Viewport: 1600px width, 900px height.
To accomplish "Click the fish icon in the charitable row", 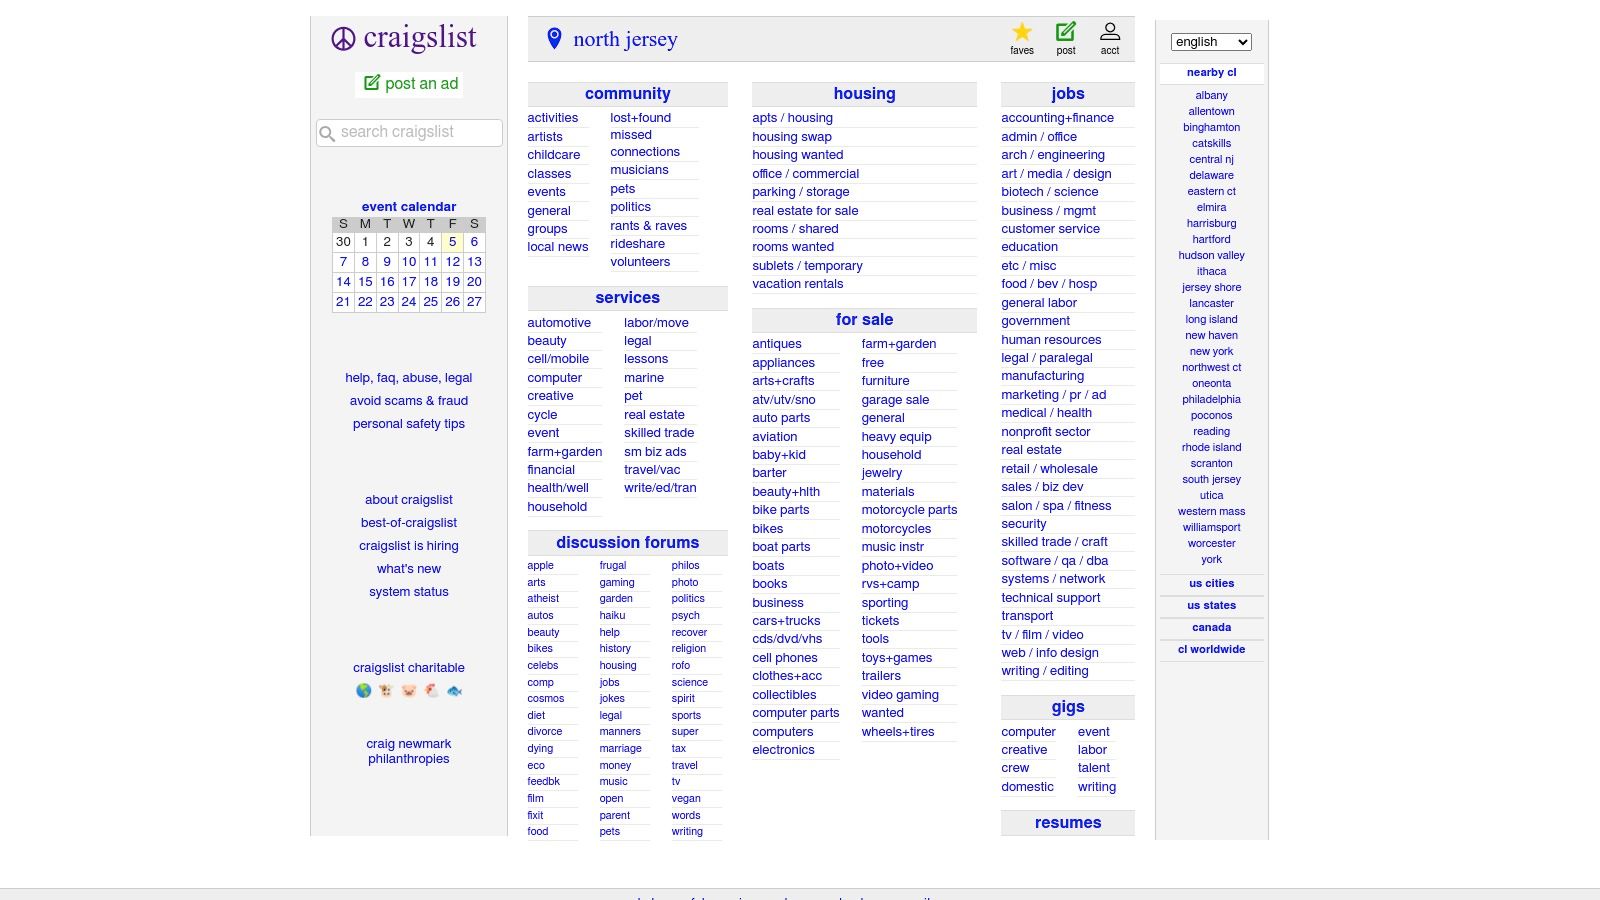I will click(x=453, y=690).
